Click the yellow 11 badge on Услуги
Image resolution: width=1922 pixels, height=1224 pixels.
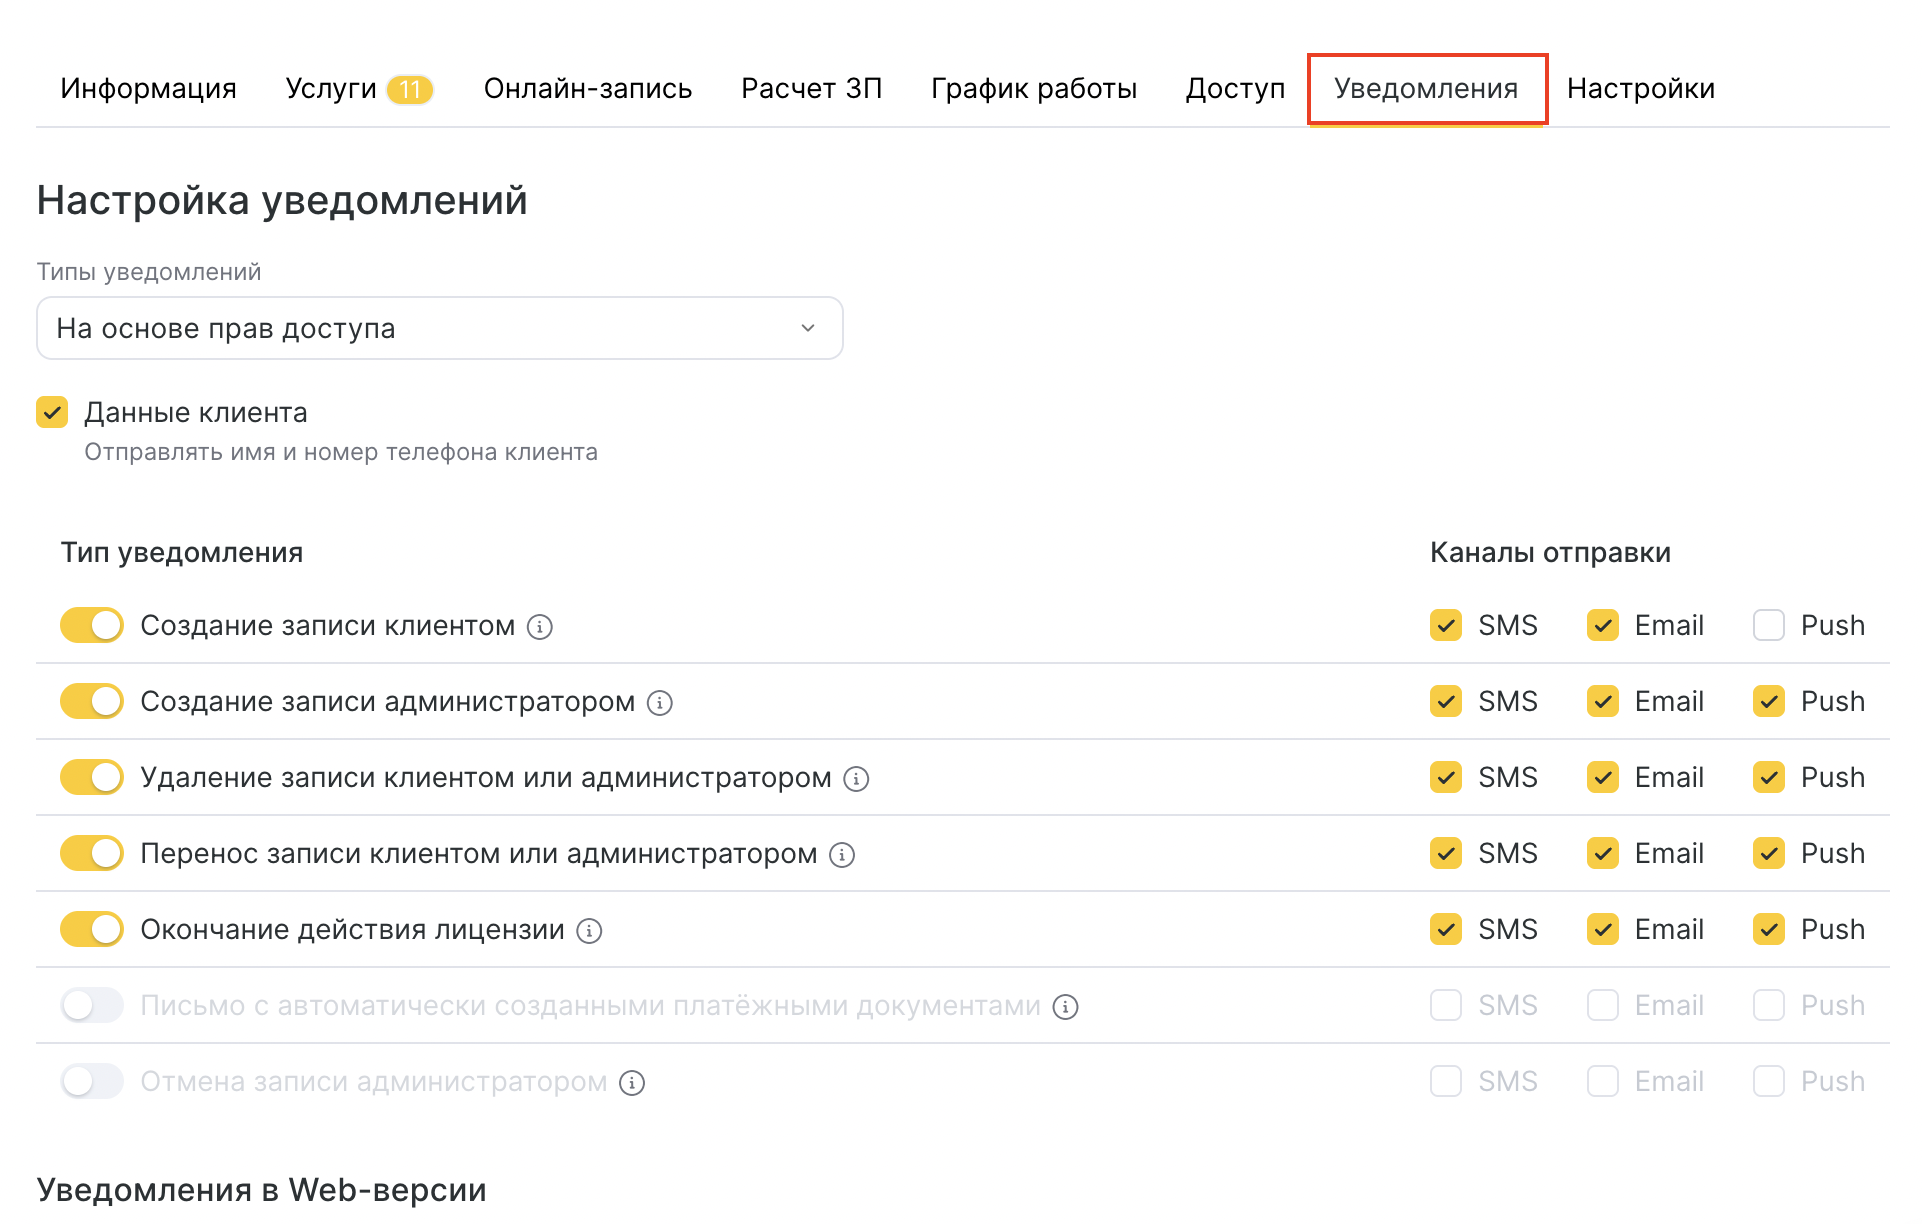410,90
